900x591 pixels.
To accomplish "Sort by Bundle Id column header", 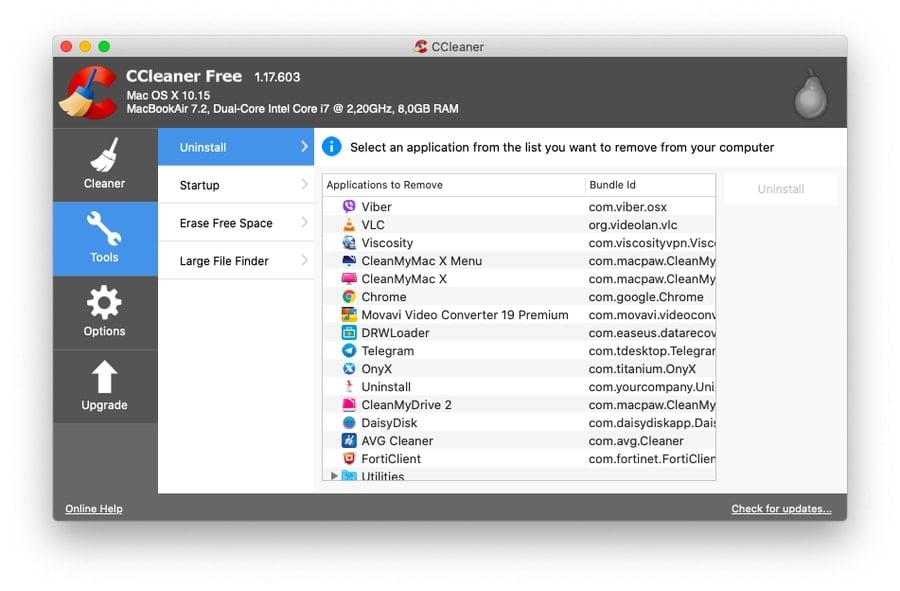I will 650,185.
